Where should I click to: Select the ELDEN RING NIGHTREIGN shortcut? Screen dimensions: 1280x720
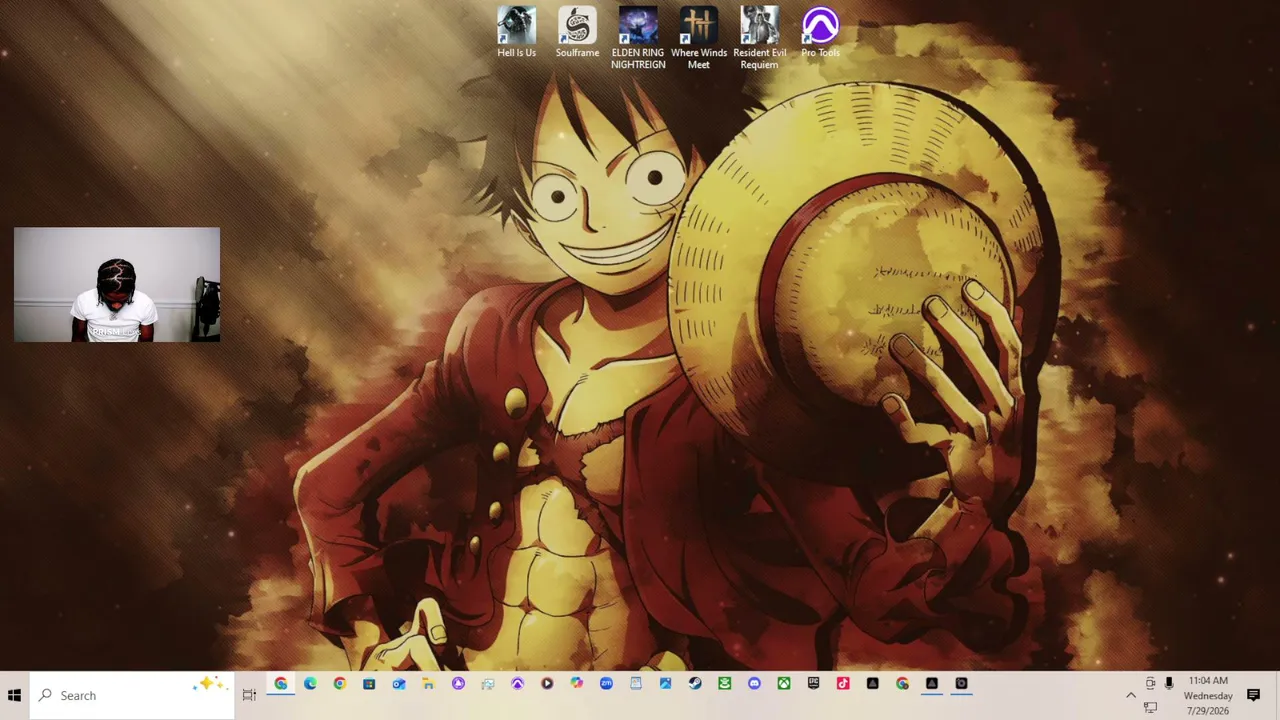pyautogui.click(x=638, y=38)
